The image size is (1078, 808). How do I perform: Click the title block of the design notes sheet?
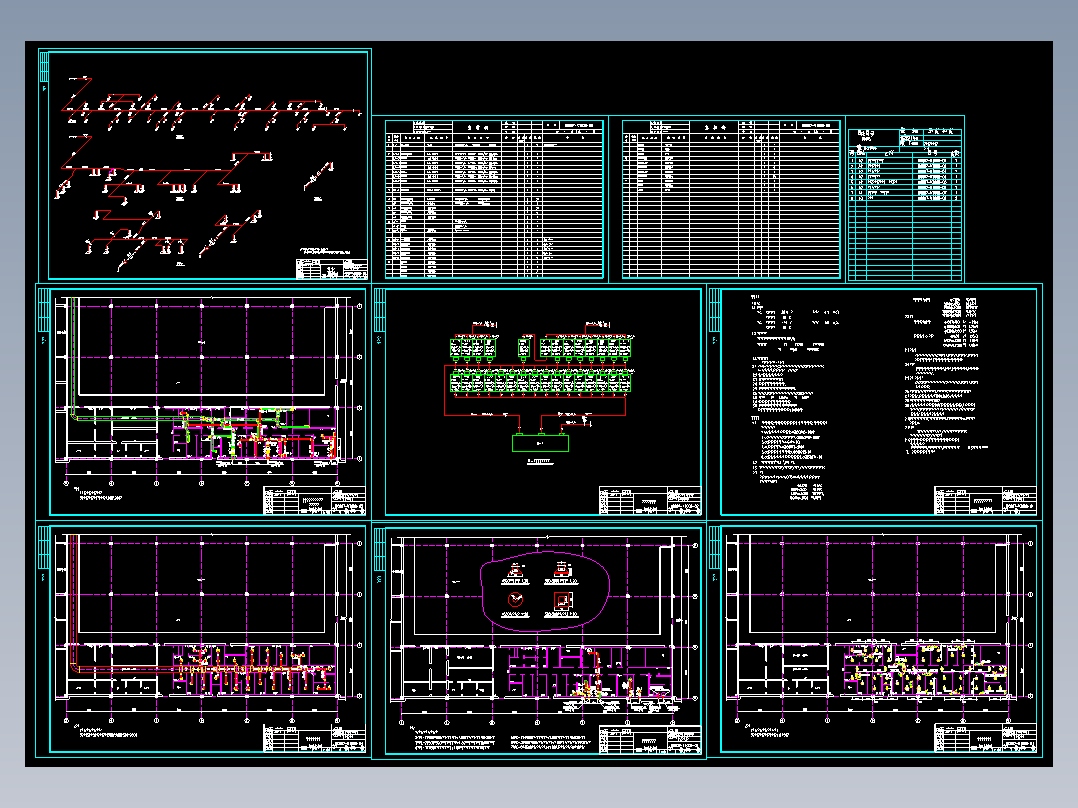tap(985, 500)
